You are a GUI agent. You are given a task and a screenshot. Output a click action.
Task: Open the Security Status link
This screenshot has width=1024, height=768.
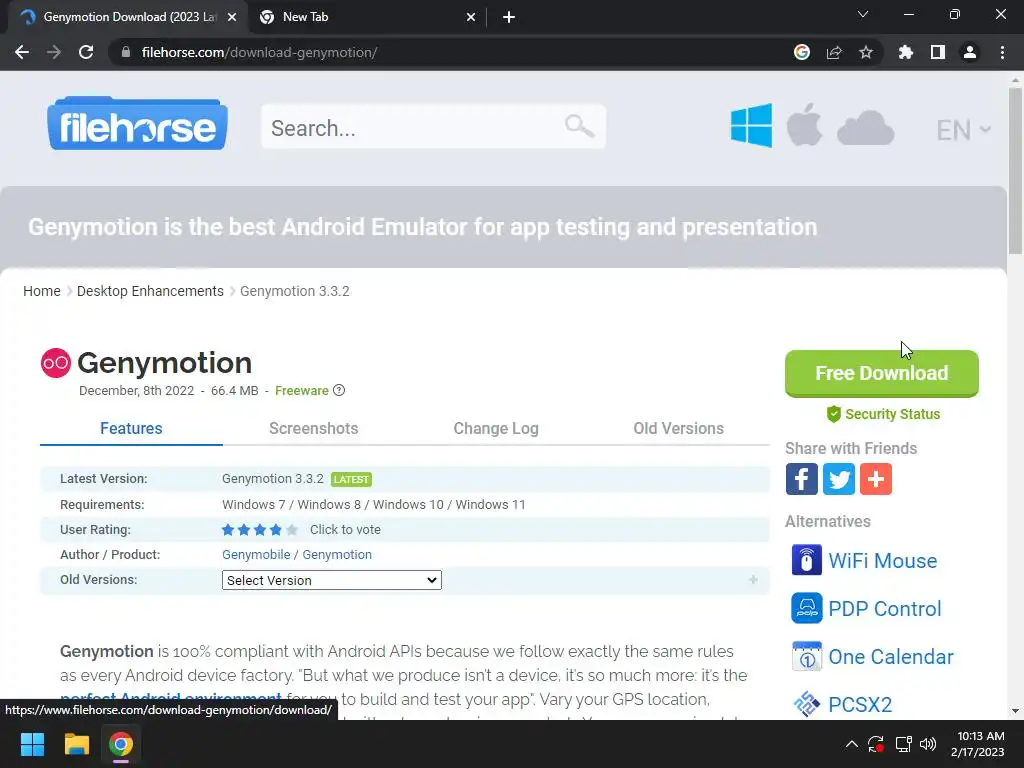[892, 414]
